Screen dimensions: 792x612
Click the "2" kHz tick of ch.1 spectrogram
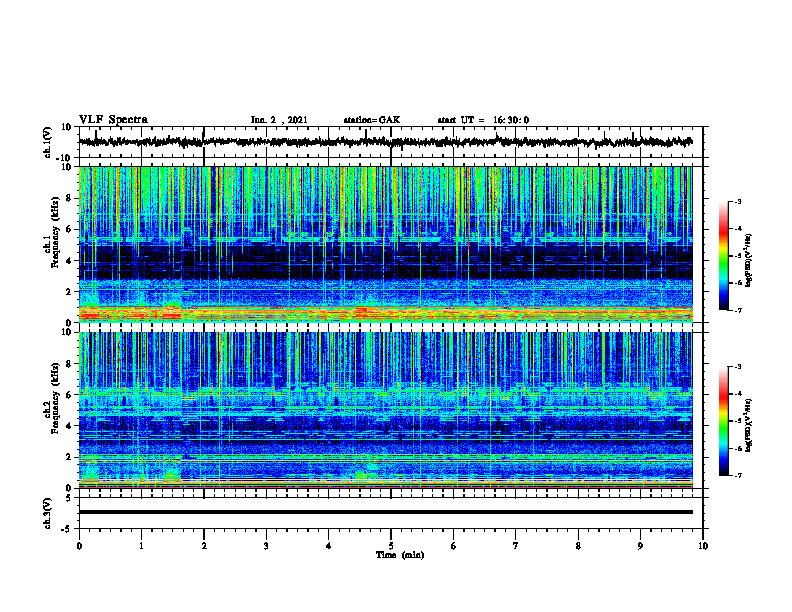tap(69, 292)
